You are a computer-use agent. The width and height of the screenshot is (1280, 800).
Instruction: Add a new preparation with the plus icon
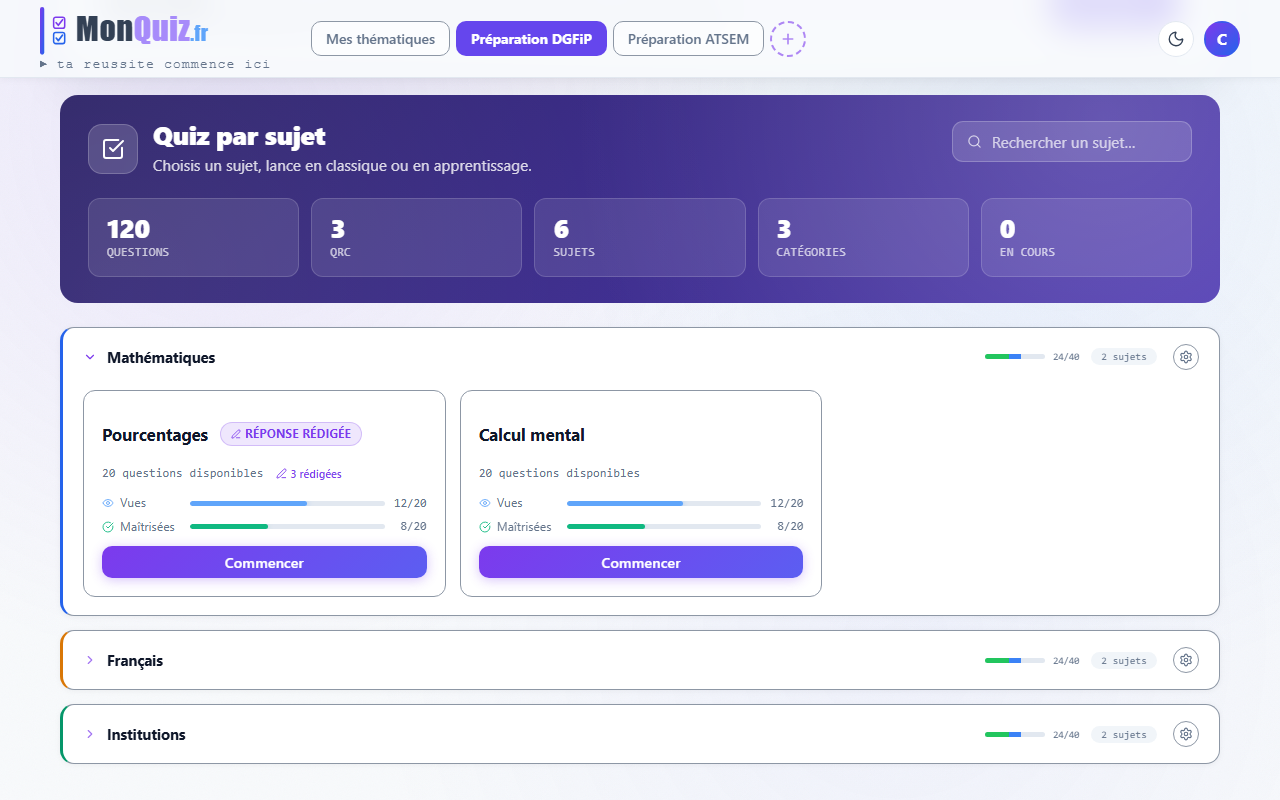788,39
